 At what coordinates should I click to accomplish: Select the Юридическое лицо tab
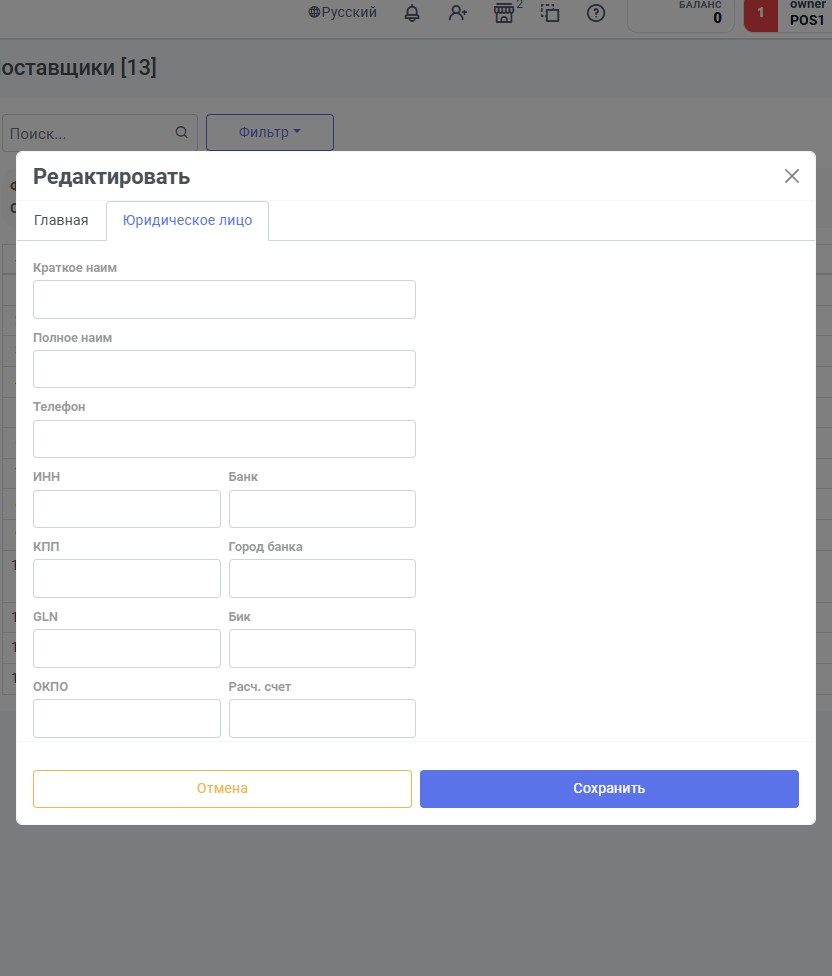(x=187, y=220)
